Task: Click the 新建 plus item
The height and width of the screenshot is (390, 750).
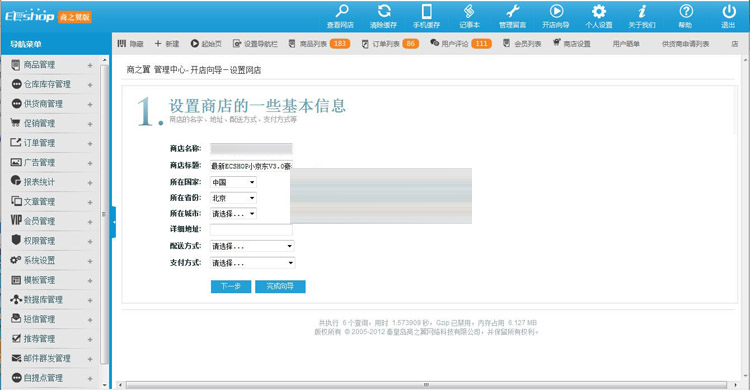Action: pos(166,44)
